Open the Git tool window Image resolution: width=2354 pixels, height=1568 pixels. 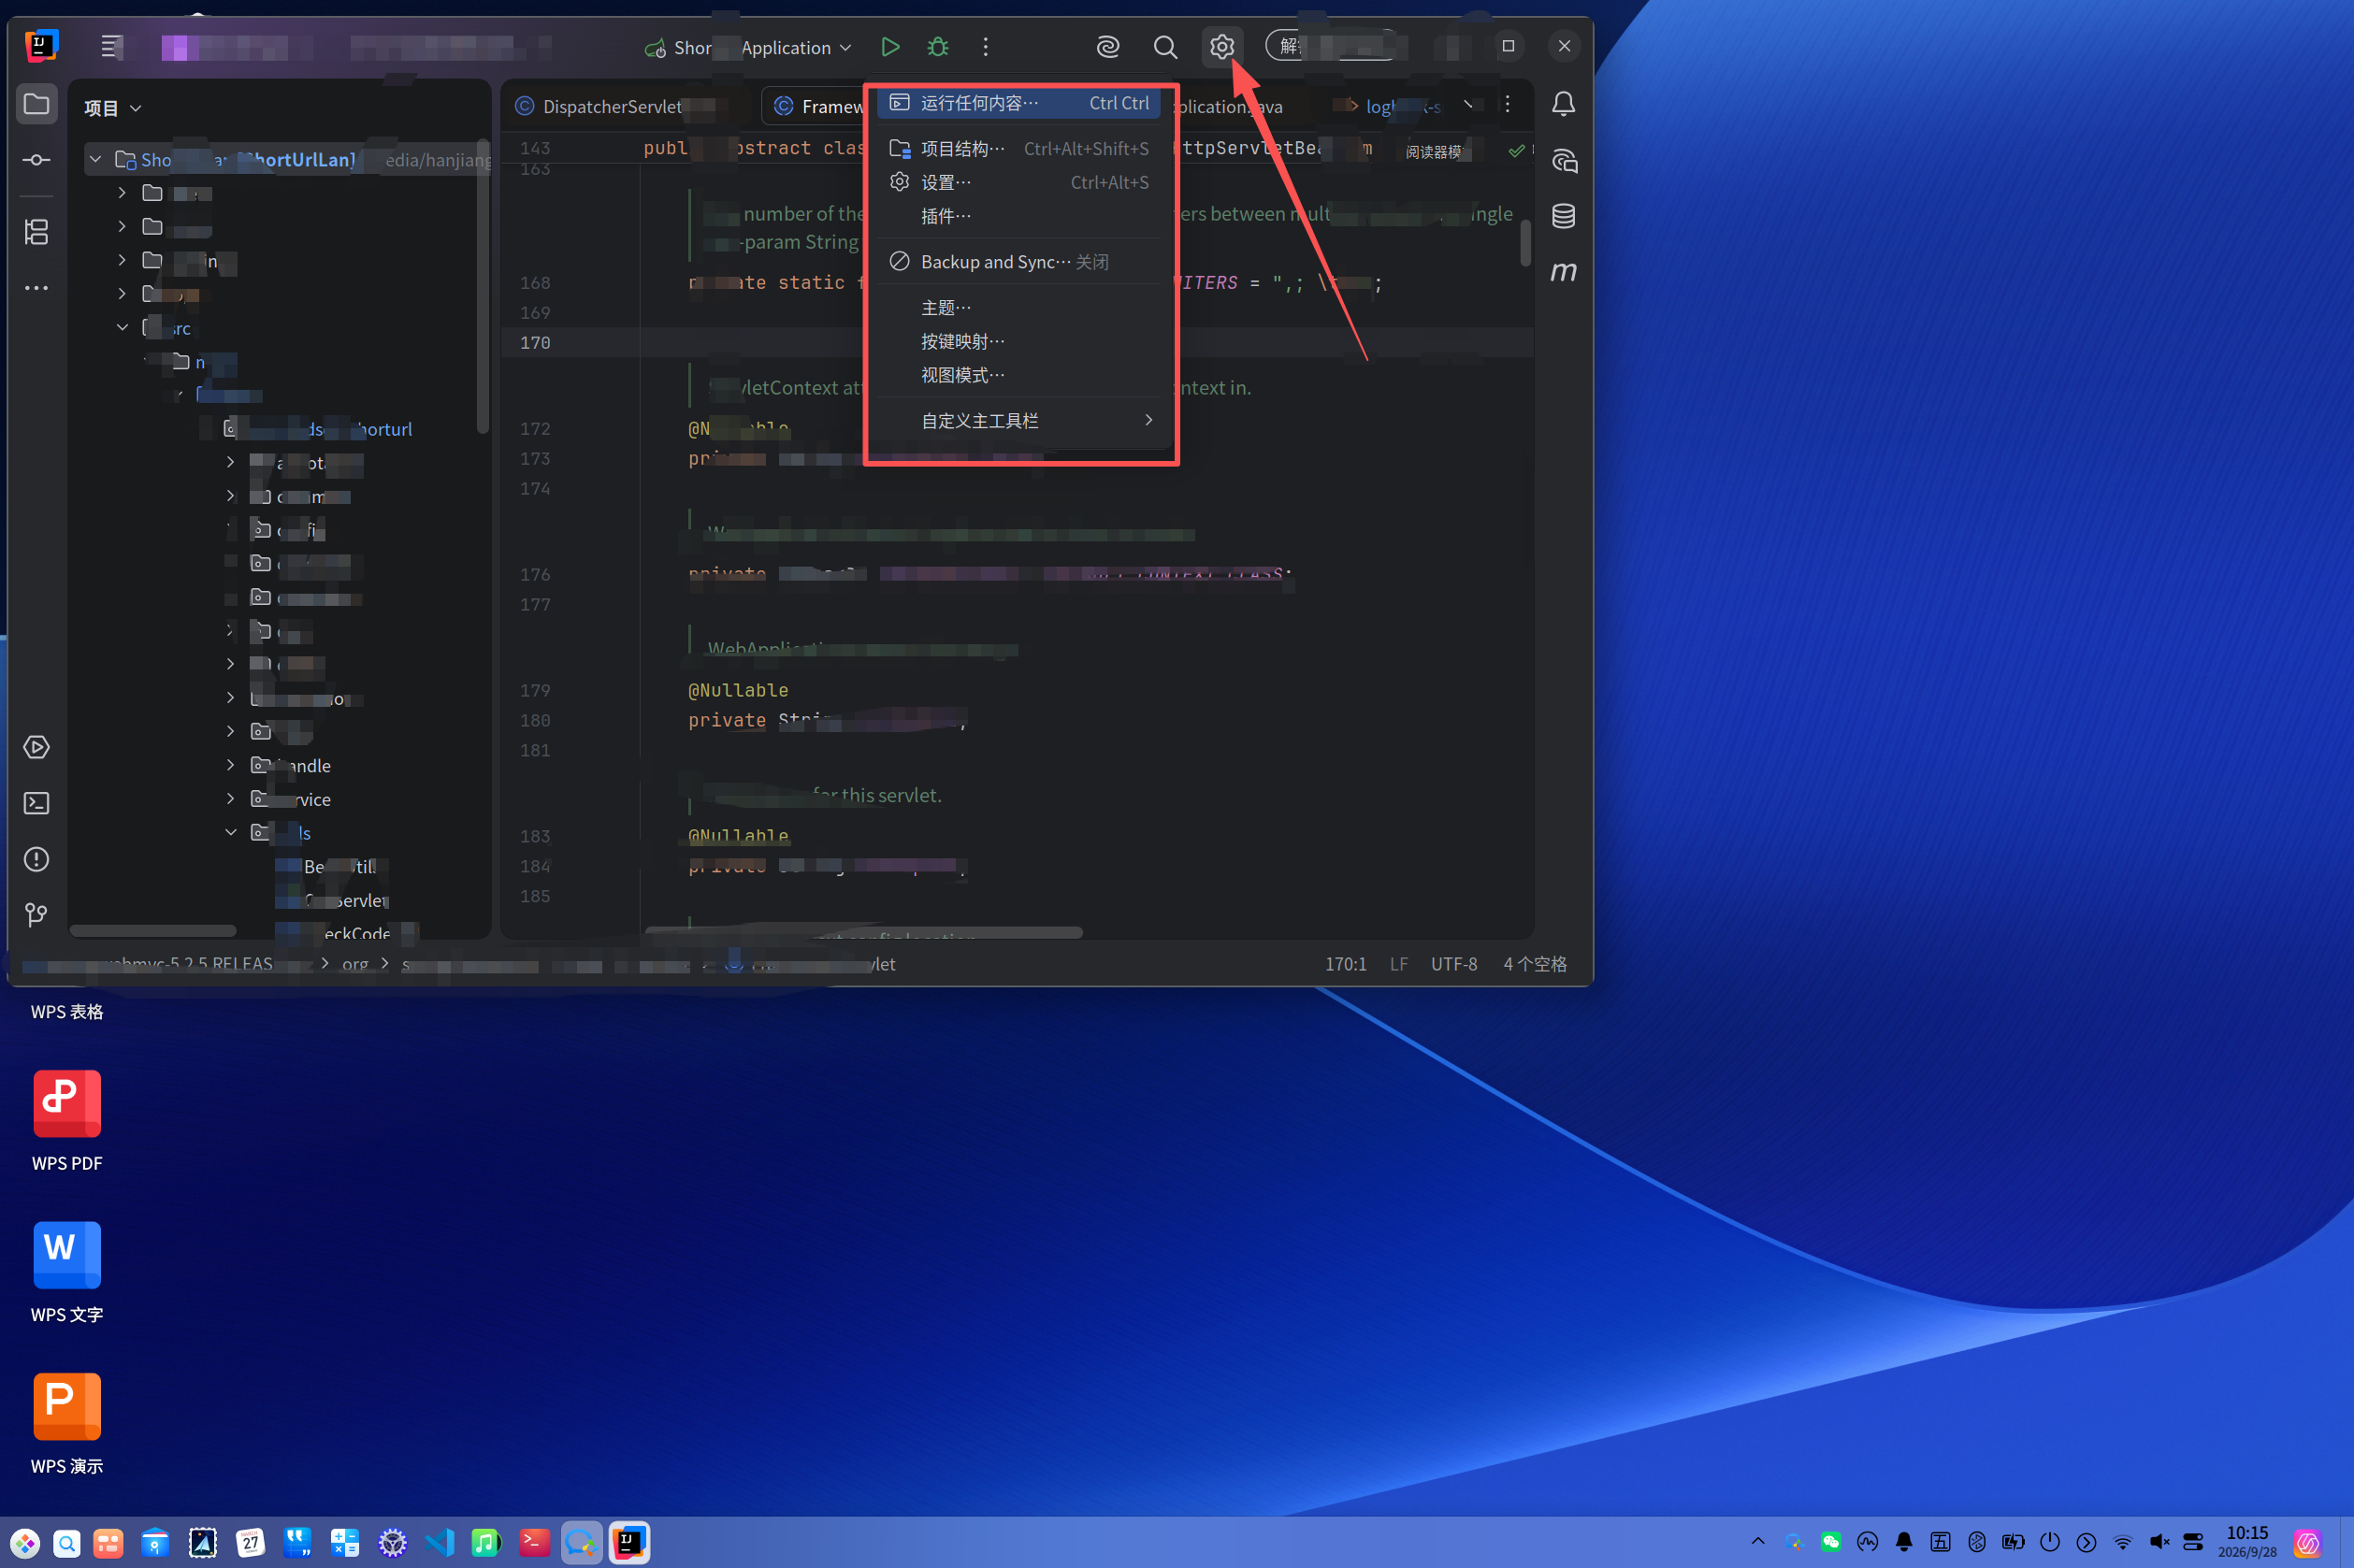(37, 915)
